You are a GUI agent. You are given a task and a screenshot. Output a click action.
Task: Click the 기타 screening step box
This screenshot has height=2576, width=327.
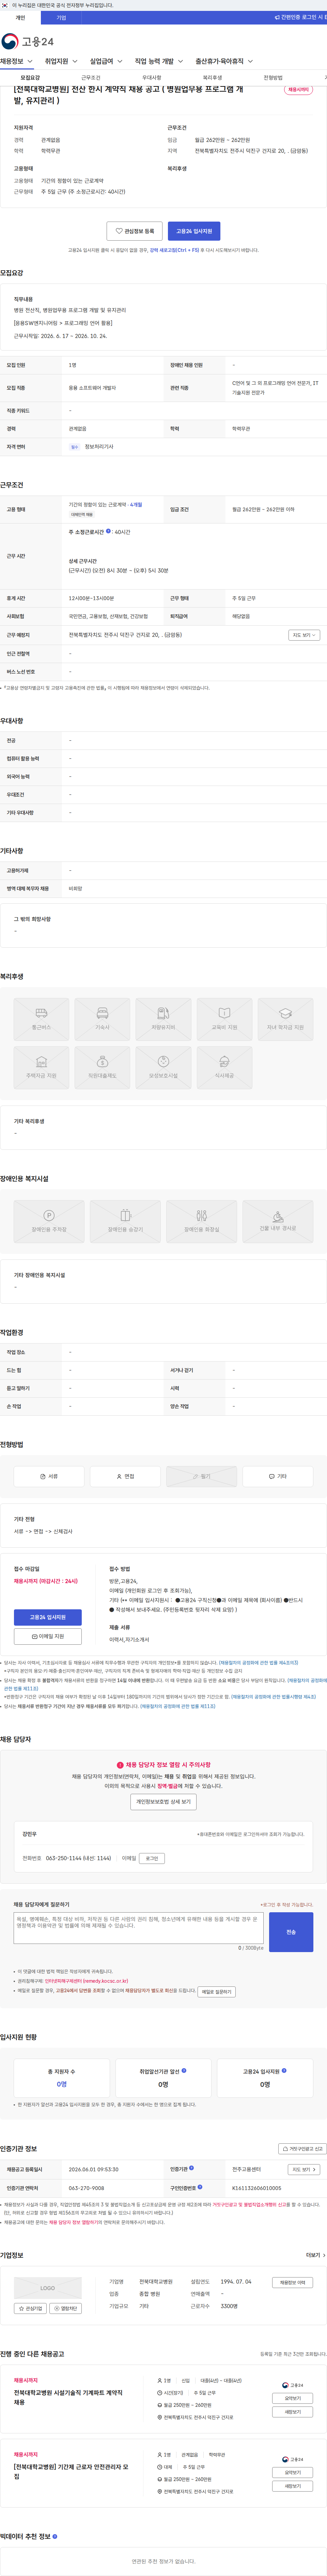click(x=278, y=1476)
